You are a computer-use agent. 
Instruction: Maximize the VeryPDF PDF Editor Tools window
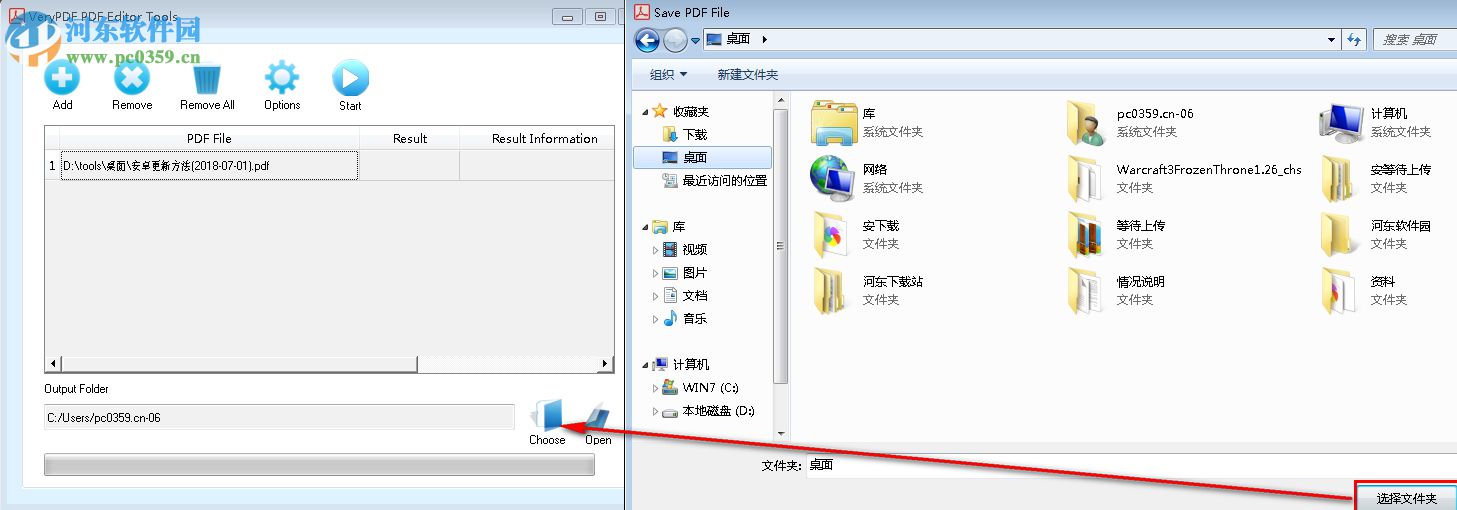[x=601, y=16]
